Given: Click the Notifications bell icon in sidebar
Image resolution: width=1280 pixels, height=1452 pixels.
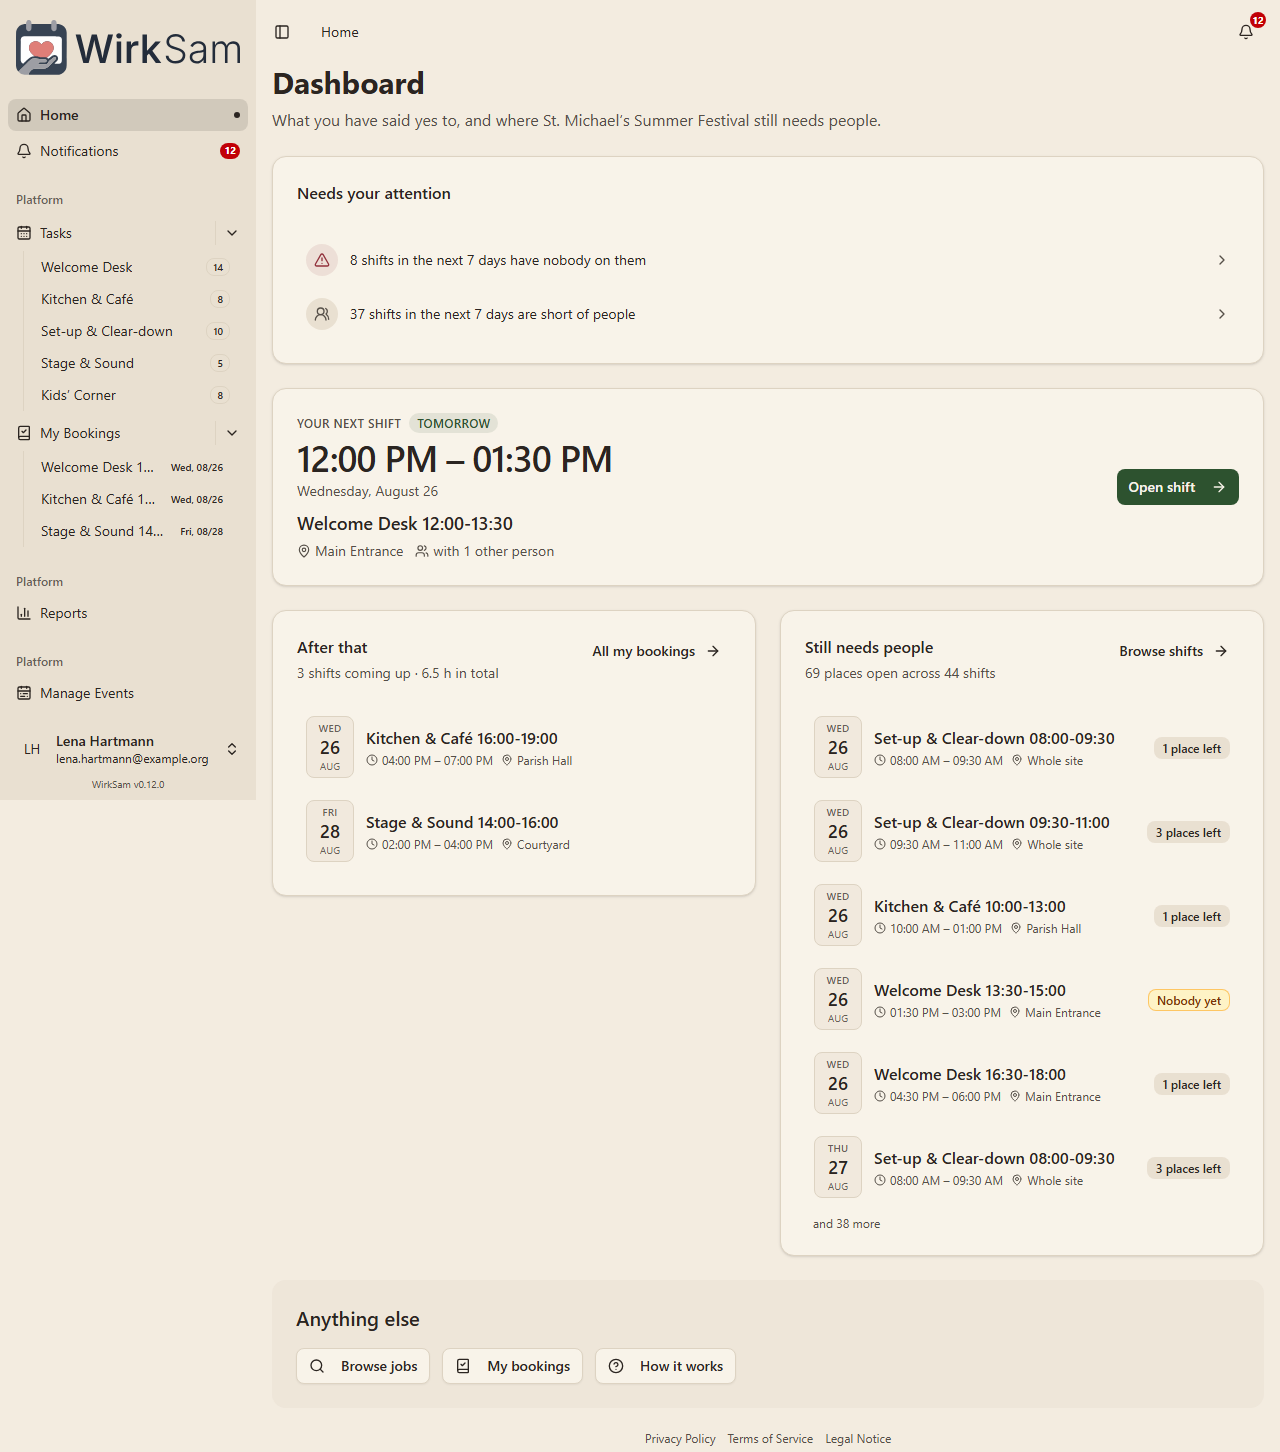Looking at the screenshot, I should point(24,151).
